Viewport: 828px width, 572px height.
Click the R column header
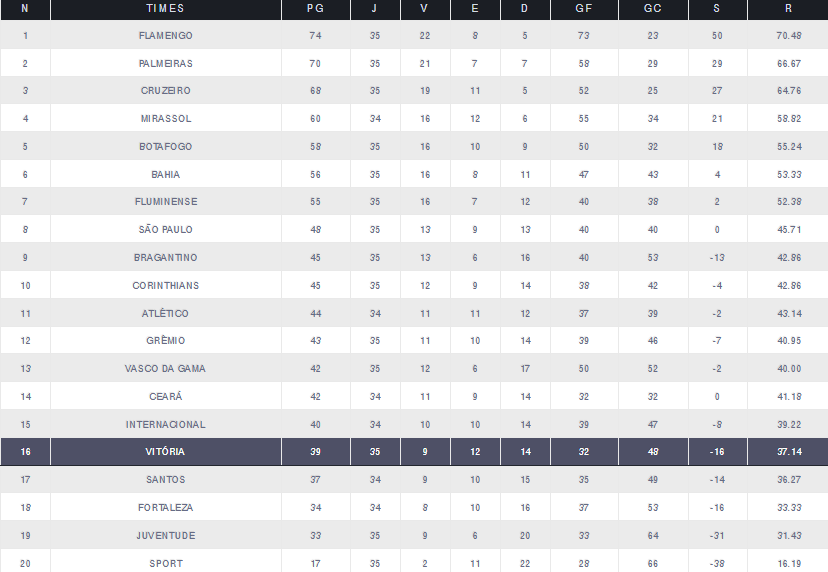(x=789, y=9)
